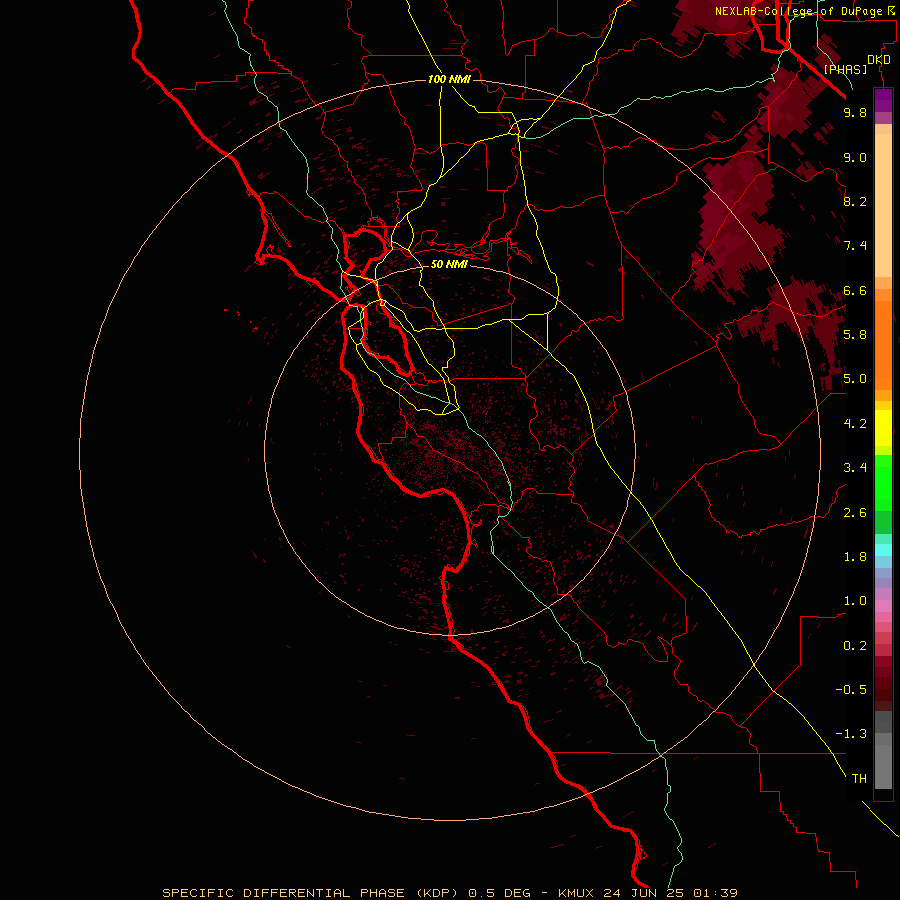Click the 5.8 value on the scale
This screenshot has width=900, height=900.
[x=855, y=335]
